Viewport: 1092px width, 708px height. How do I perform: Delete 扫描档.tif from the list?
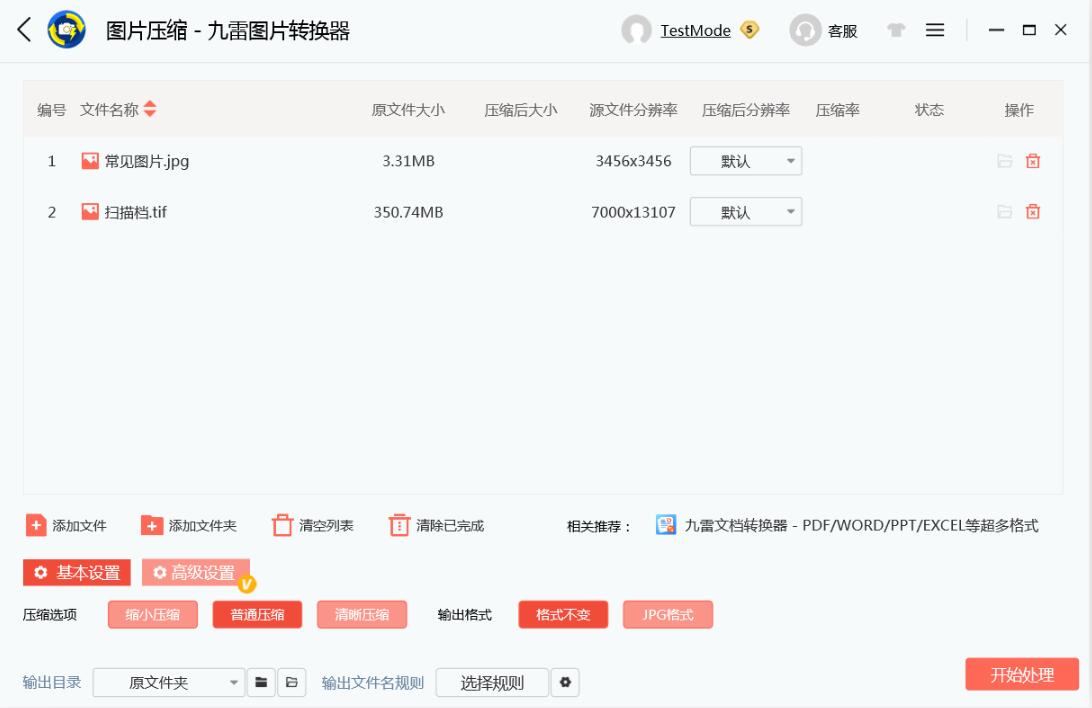pos(1033,212)
